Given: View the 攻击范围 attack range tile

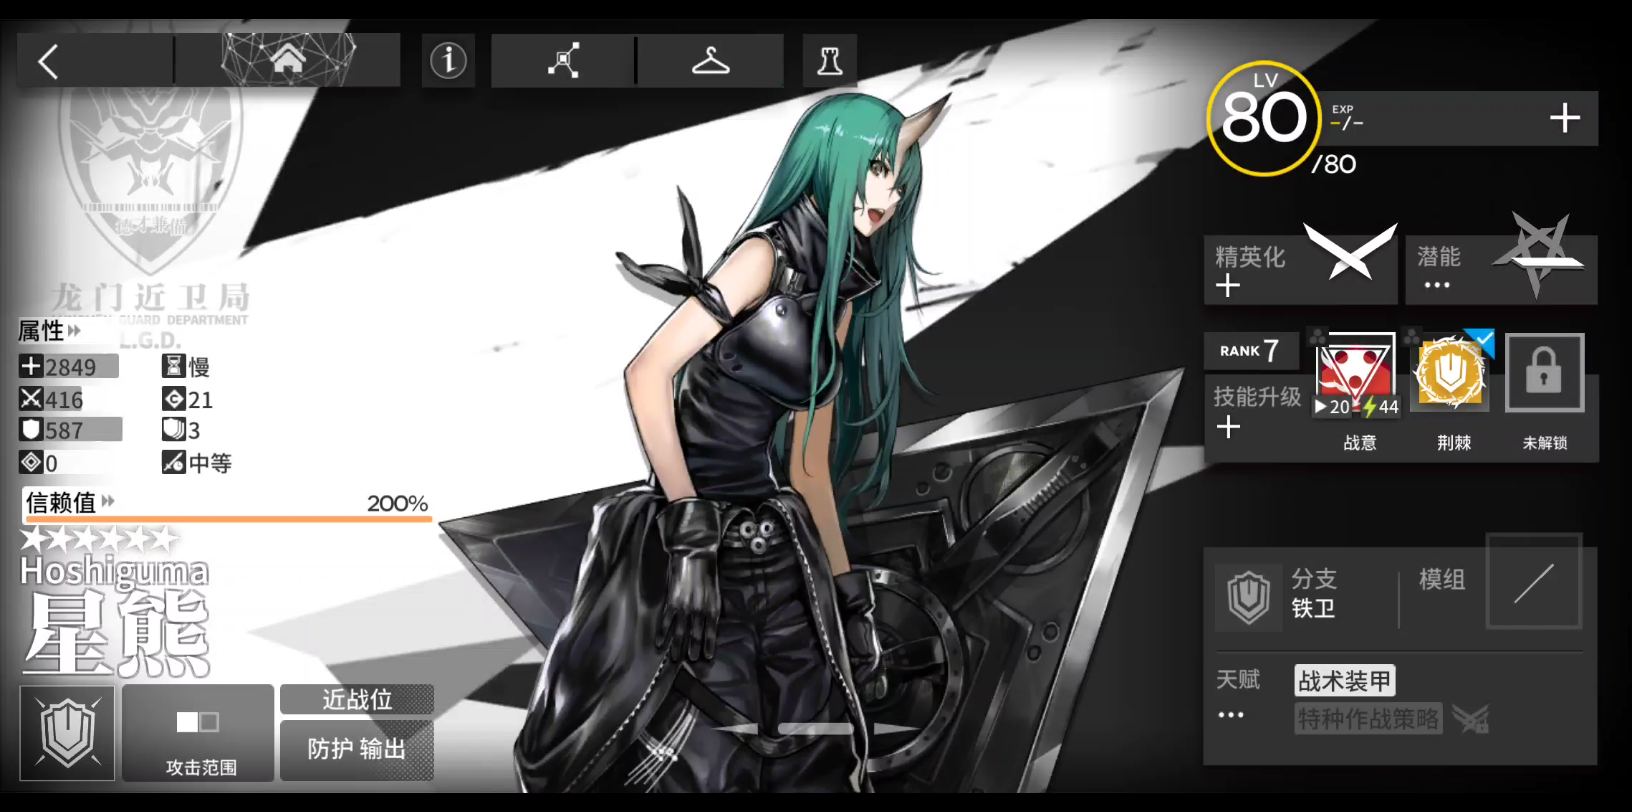Looking at the screenshot, I should point(198,733).
